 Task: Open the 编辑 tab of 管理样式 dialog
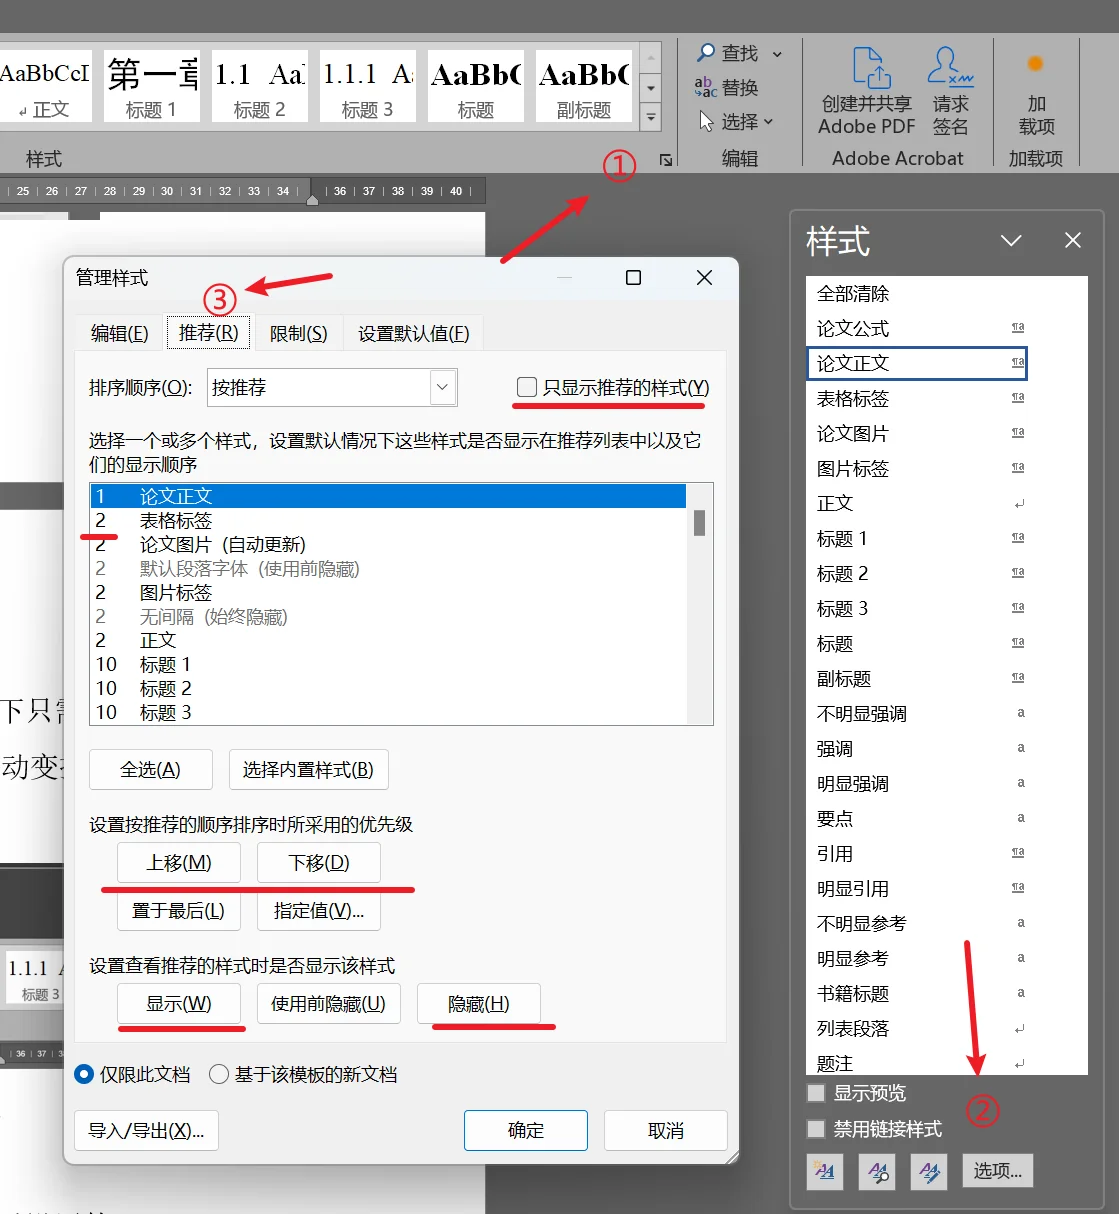coord(117,333)
